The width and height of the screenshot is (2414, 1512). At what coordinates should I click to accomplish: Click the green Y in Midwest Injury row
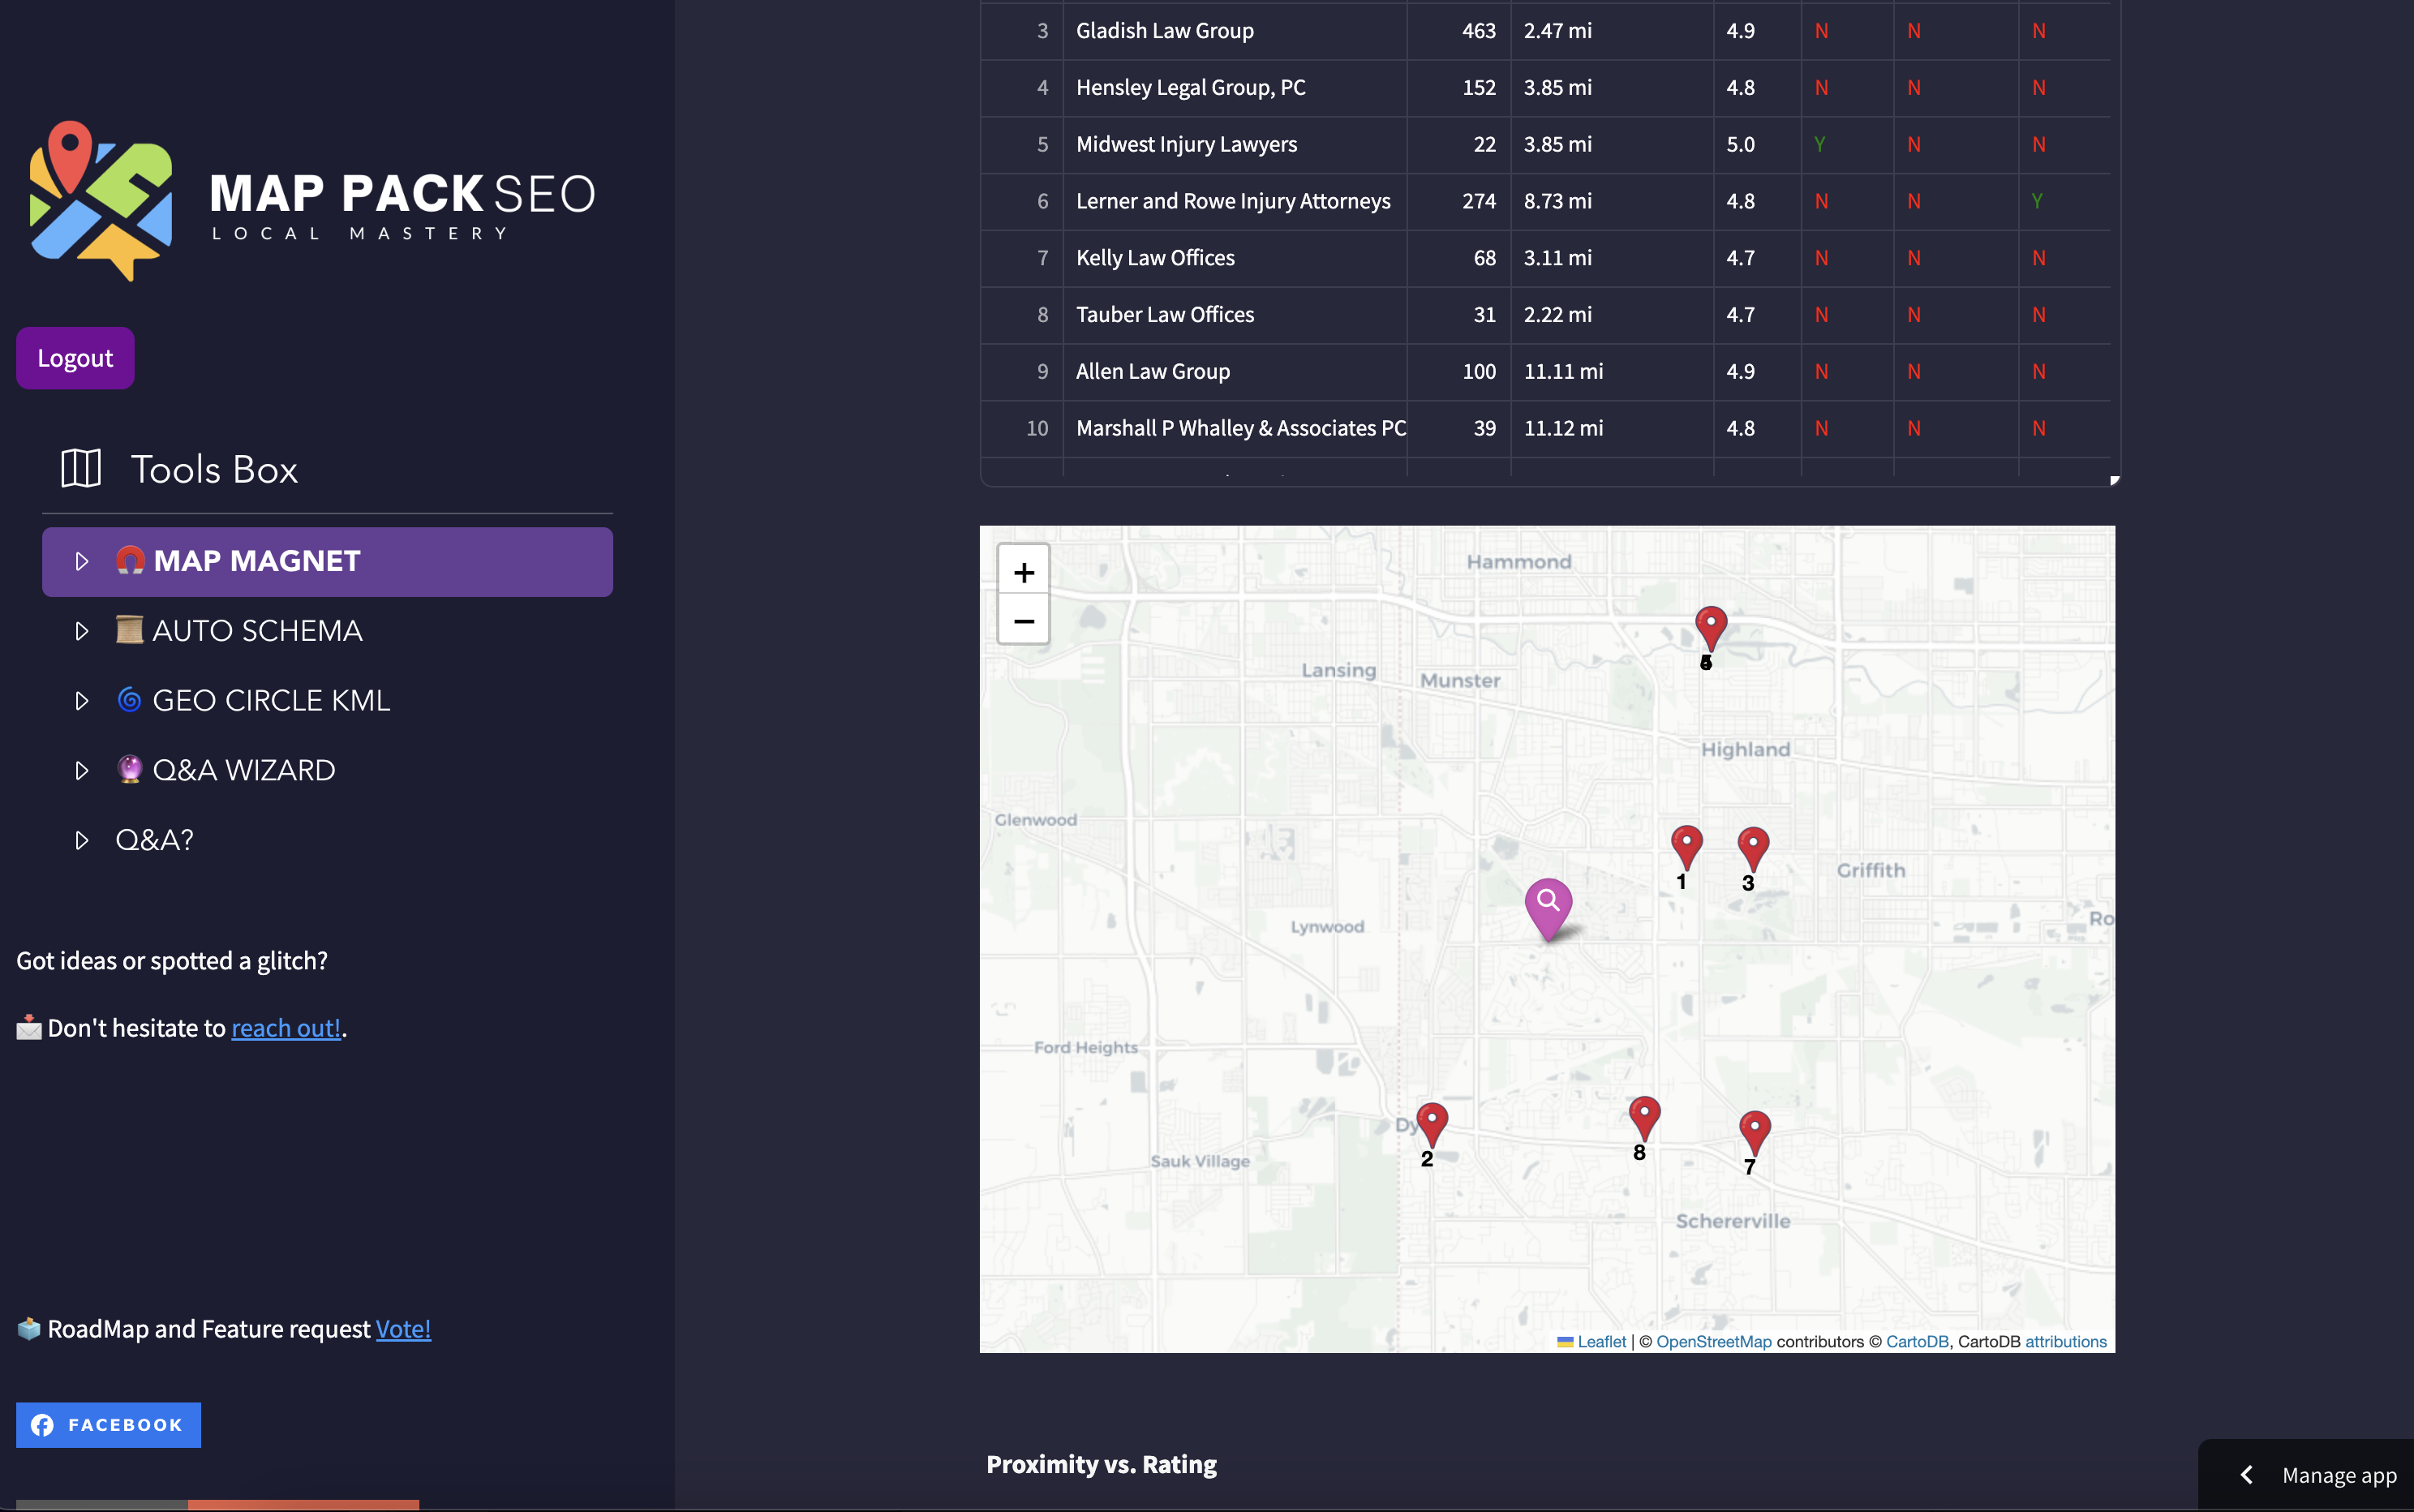point(1819,144)
